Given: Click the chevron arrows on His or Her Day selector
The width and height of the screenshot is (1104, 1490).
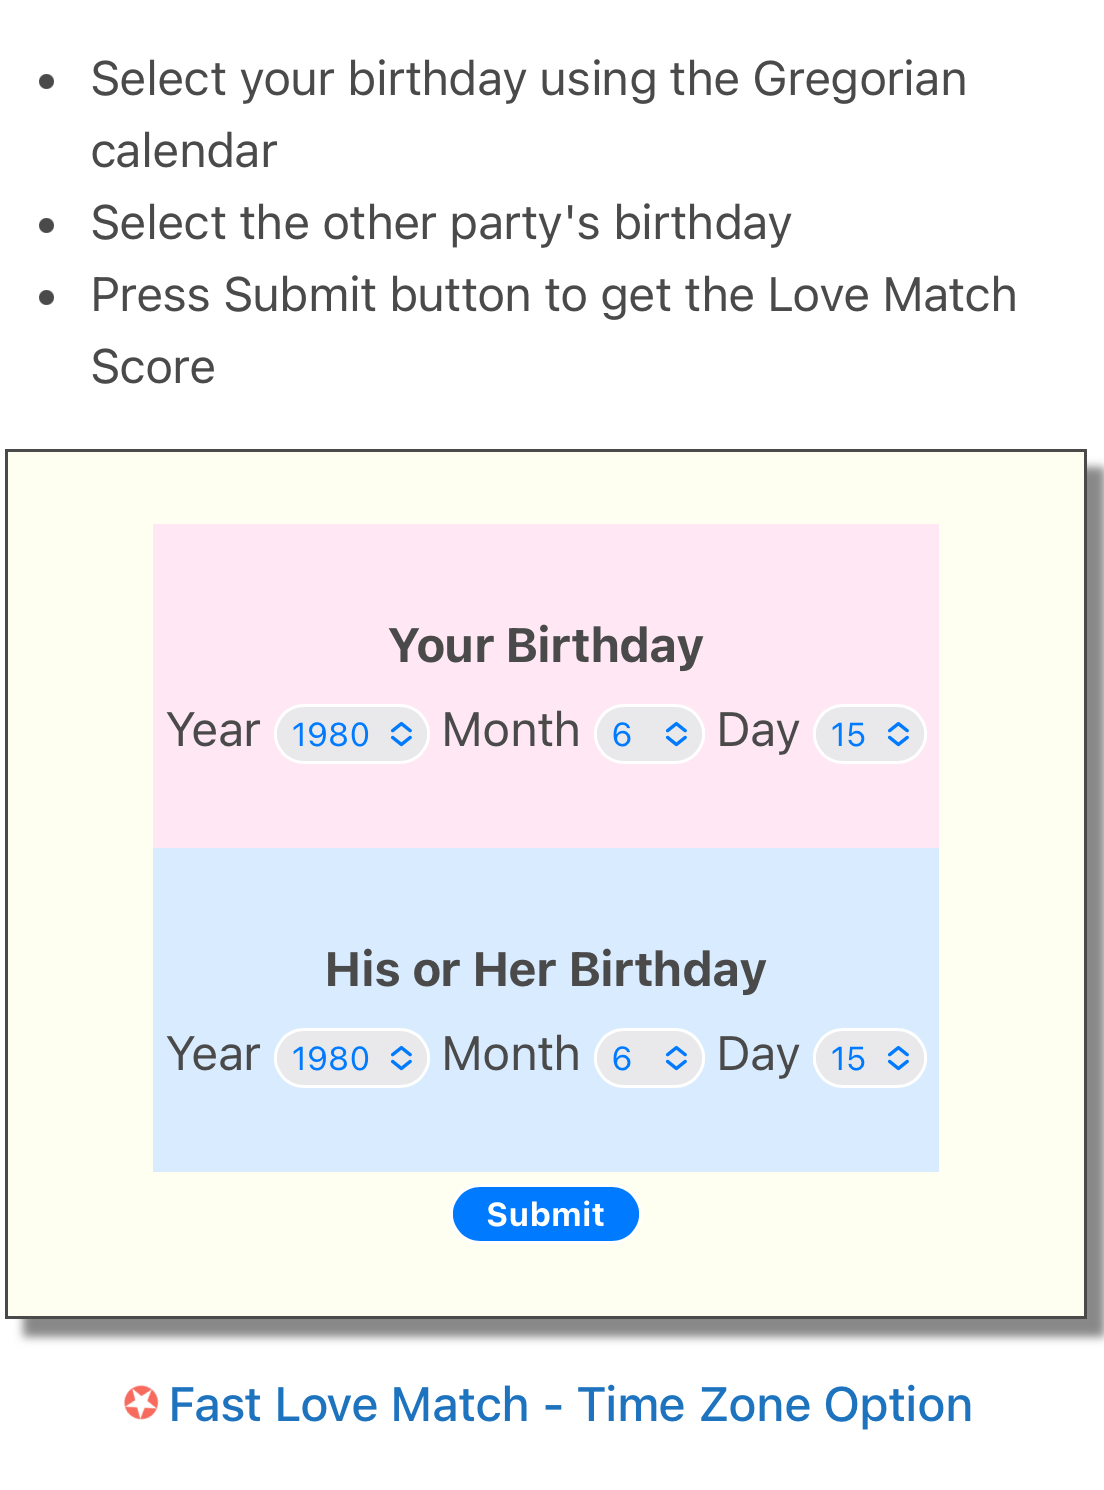Looking at the screenshot, I should point(898,1058).
